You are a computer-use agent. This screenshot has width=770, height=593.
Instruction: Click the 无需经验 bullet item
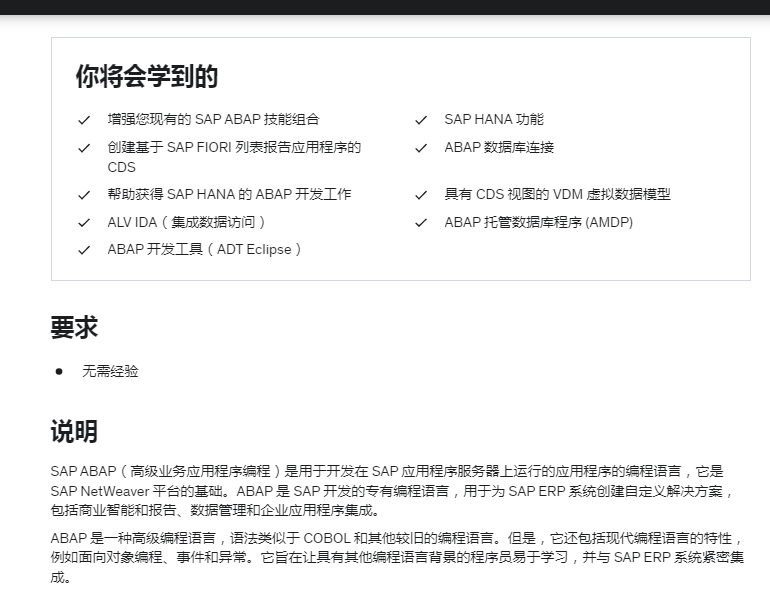coord(110,371)
